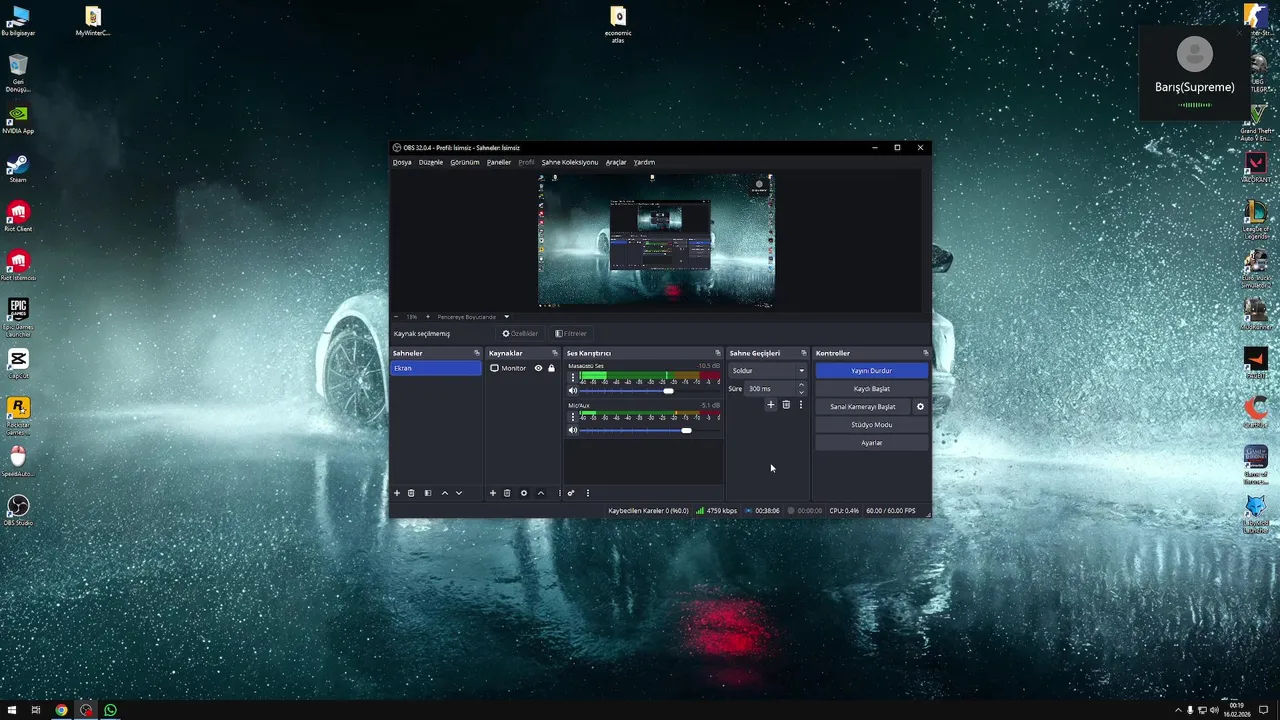1280x720 pixels.
Task: Click Sanal Kamerayı Başlat button
Action: pyautogui.click(x=863, y=407)
